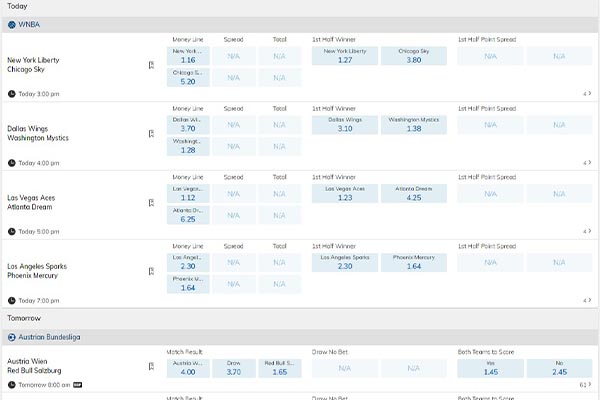Image resolution: width=600 pixels, height=400 pixels.
Task: Bet Dallas Wings money line at 3.70
Action: (188, 125)
